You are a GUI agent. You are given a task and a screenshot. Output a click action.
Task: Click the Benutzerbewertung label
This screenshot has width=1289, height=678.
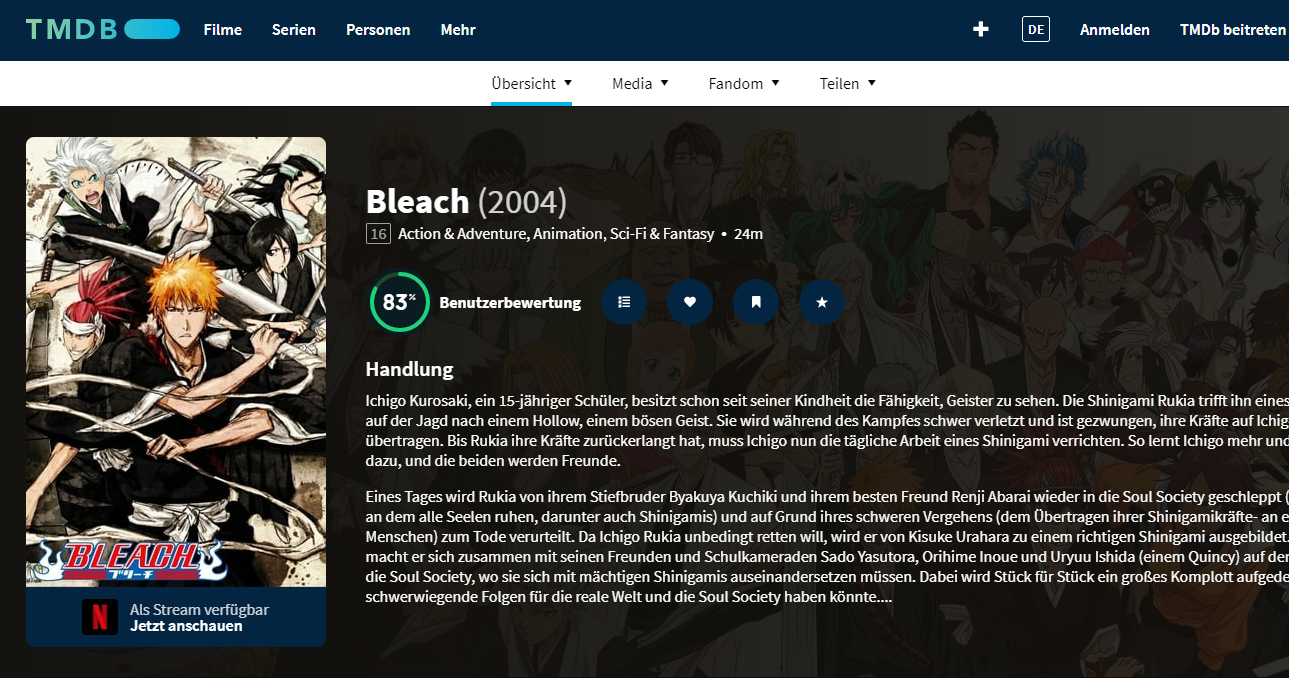click(x=510, y=303)
